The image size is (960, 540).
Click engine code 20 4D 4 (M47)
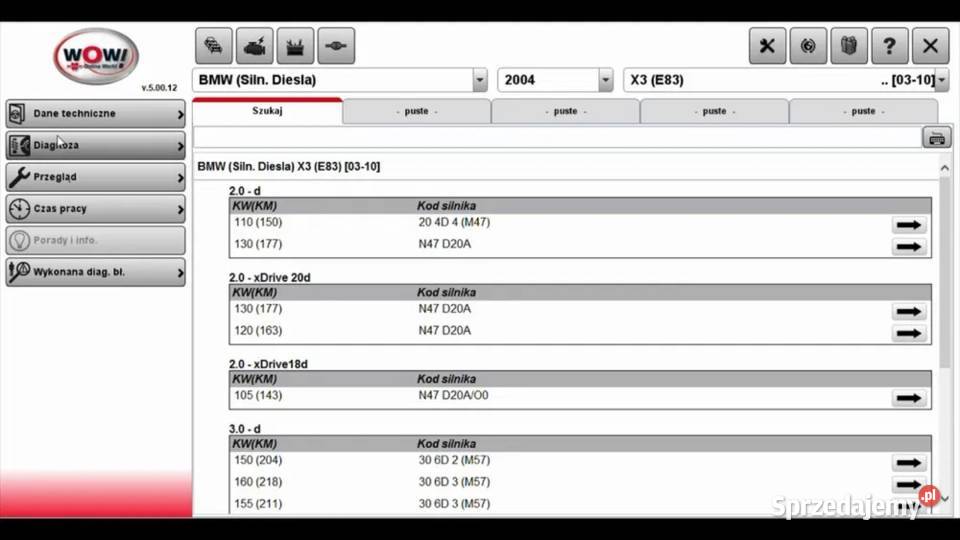point(454,222)
